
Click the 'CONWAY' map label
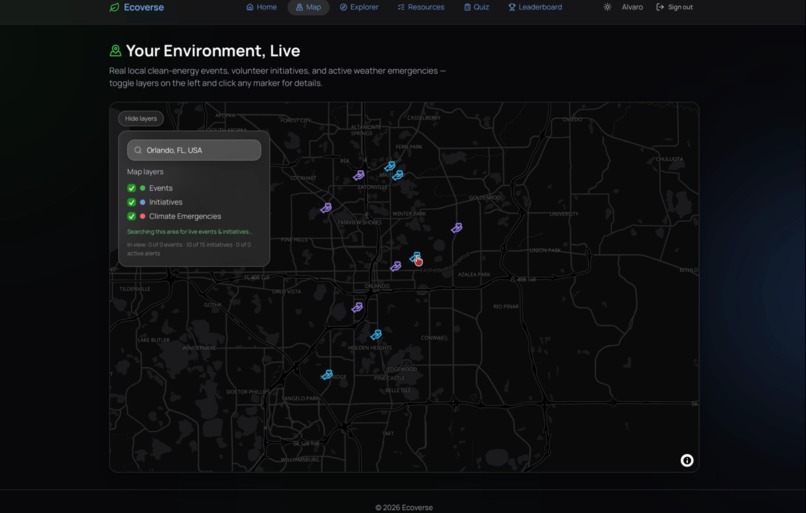pyautogui.click(x=434, y=338)
